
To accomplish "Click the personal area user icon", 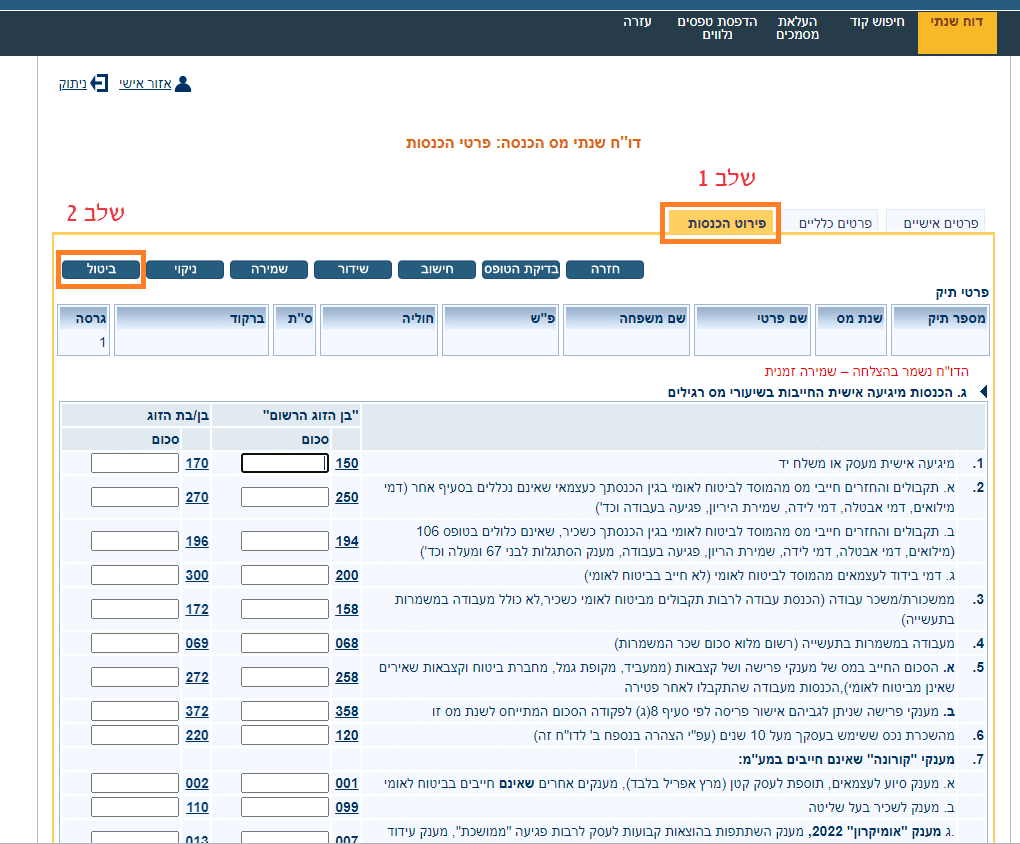I will click(182, 84).
